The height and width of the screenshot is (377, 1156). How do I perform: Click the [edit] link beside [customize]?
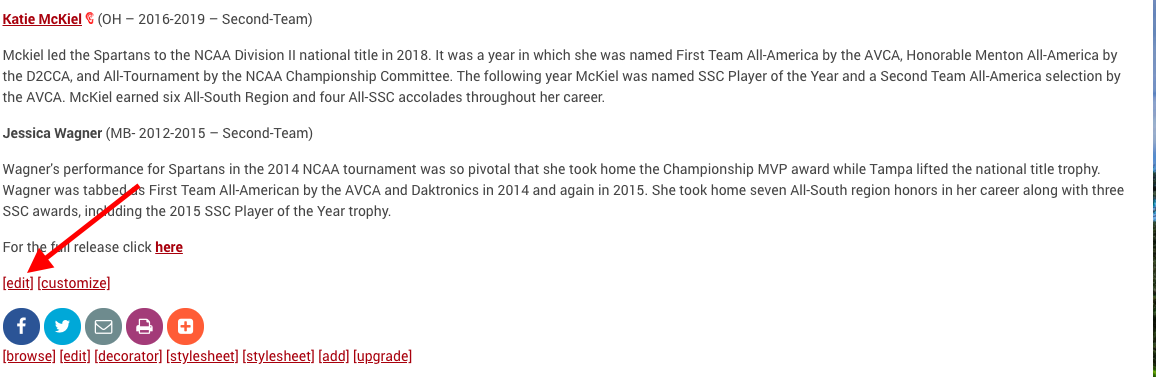pyautogui.click(x=18, y=283)
